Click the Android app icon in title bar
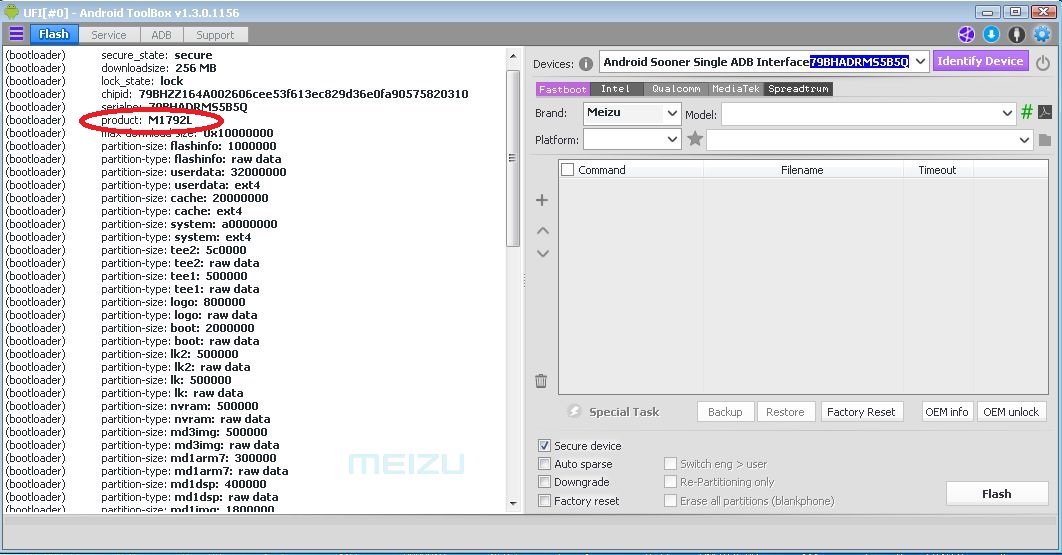This screenshot has width=1062, height=555. (x=12, y=12)
